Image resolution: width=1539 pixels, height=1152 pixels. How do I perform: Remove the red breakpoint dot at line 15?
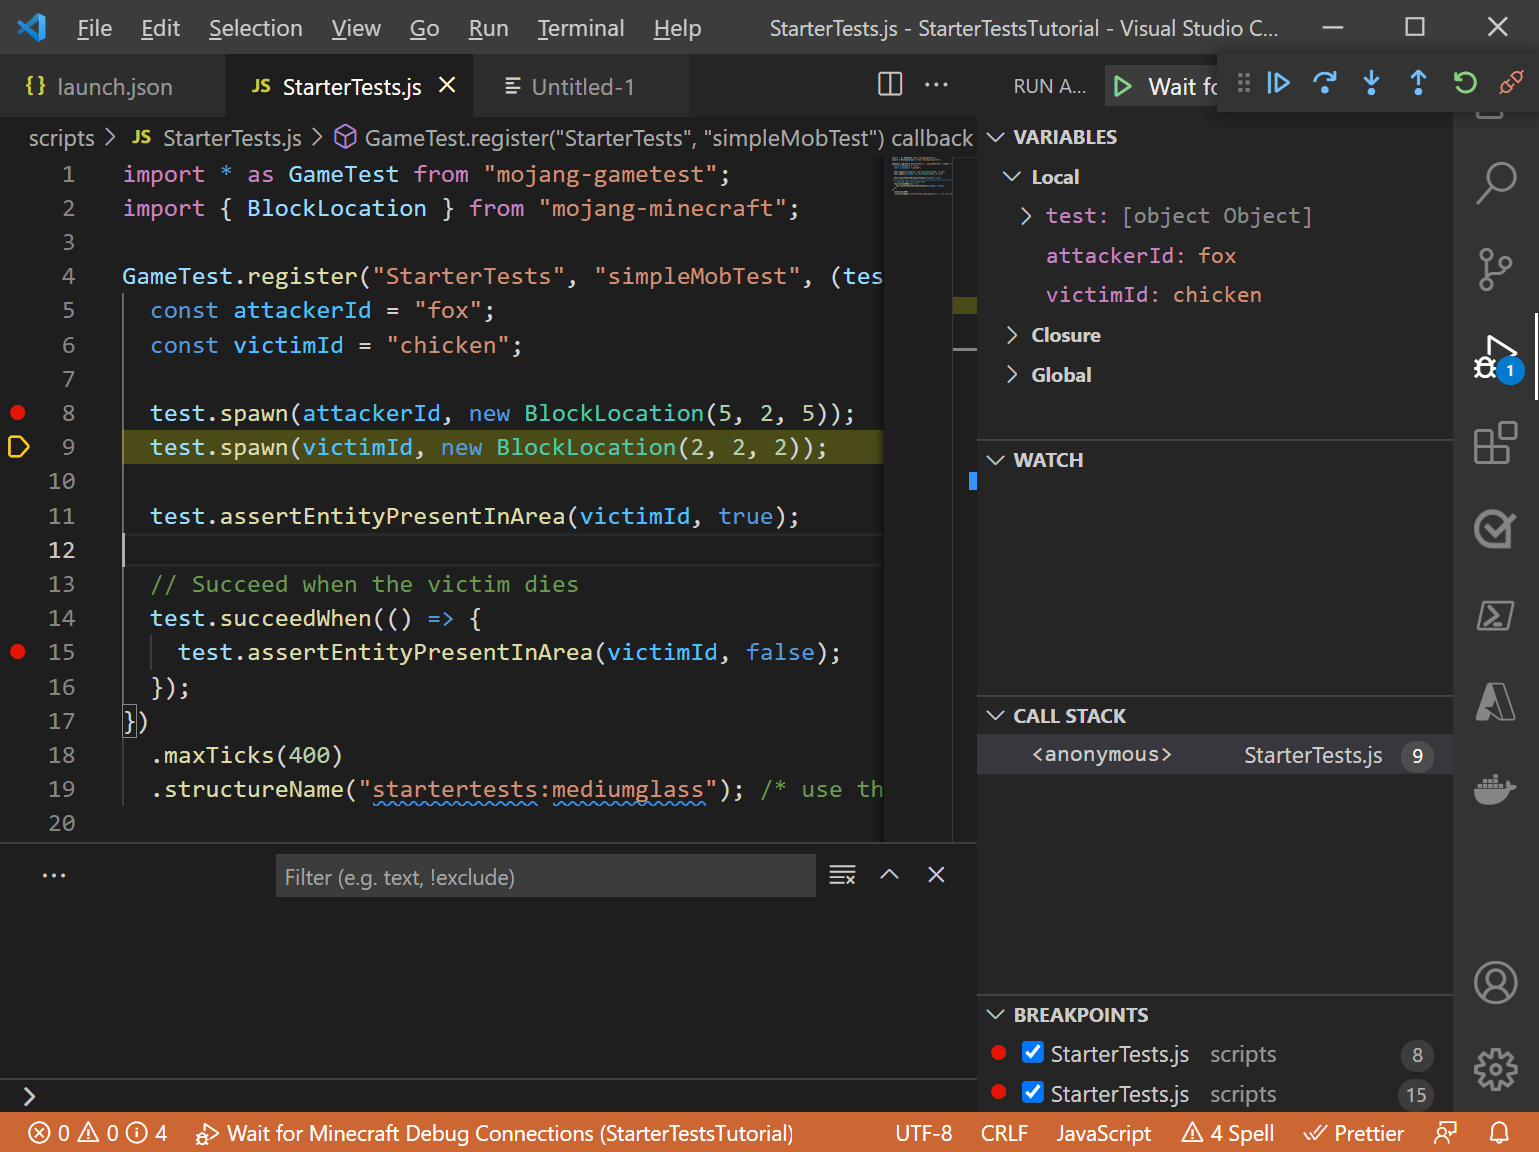(x=18, y=652)
